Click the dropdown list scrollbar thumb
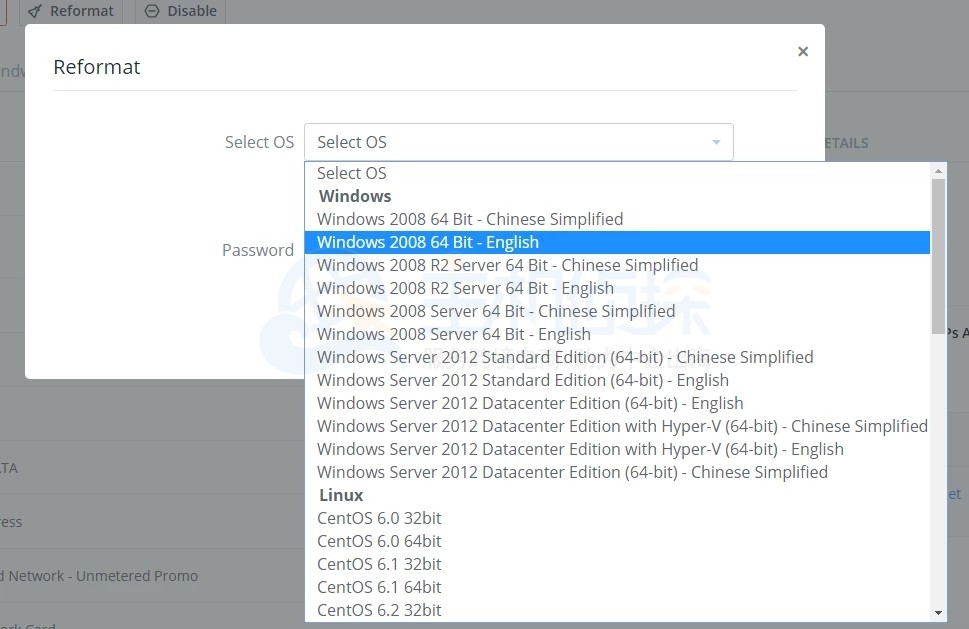 pyautogui.click(x=938, y=255)
